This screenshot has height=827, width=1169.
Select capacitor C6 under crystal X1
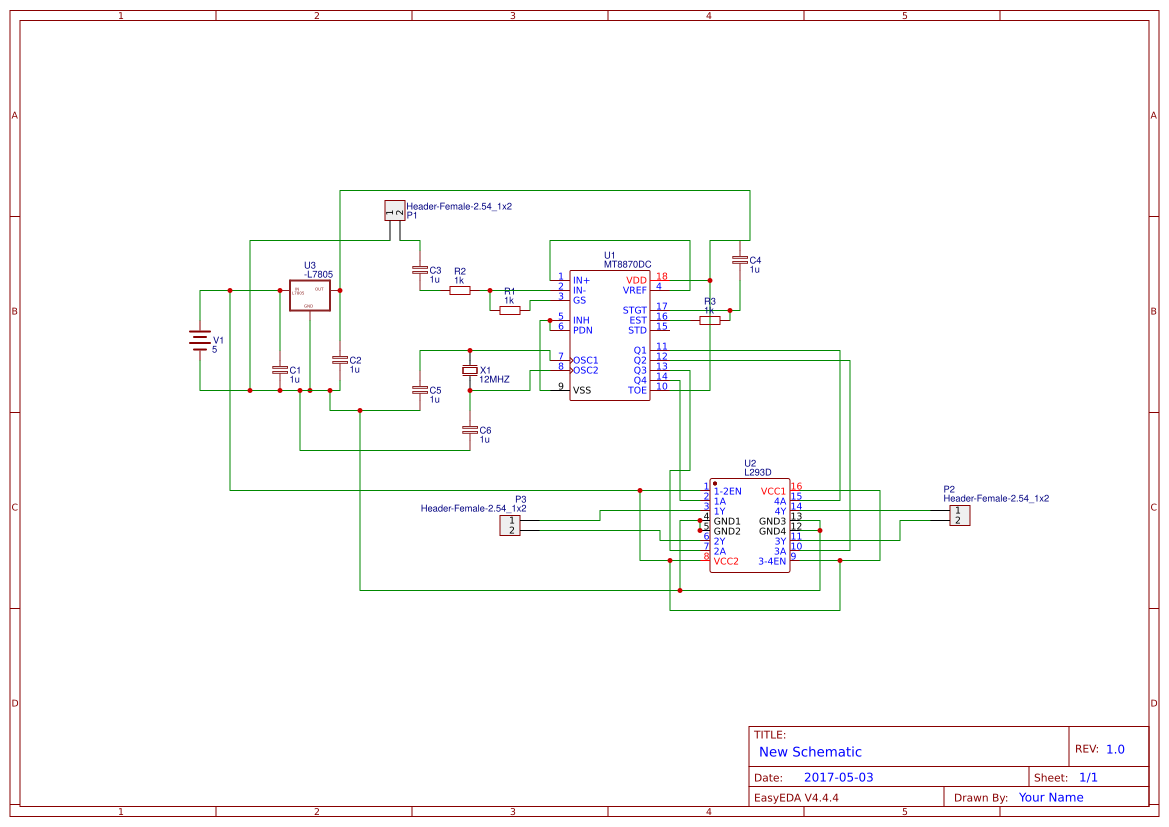(470, 428)
